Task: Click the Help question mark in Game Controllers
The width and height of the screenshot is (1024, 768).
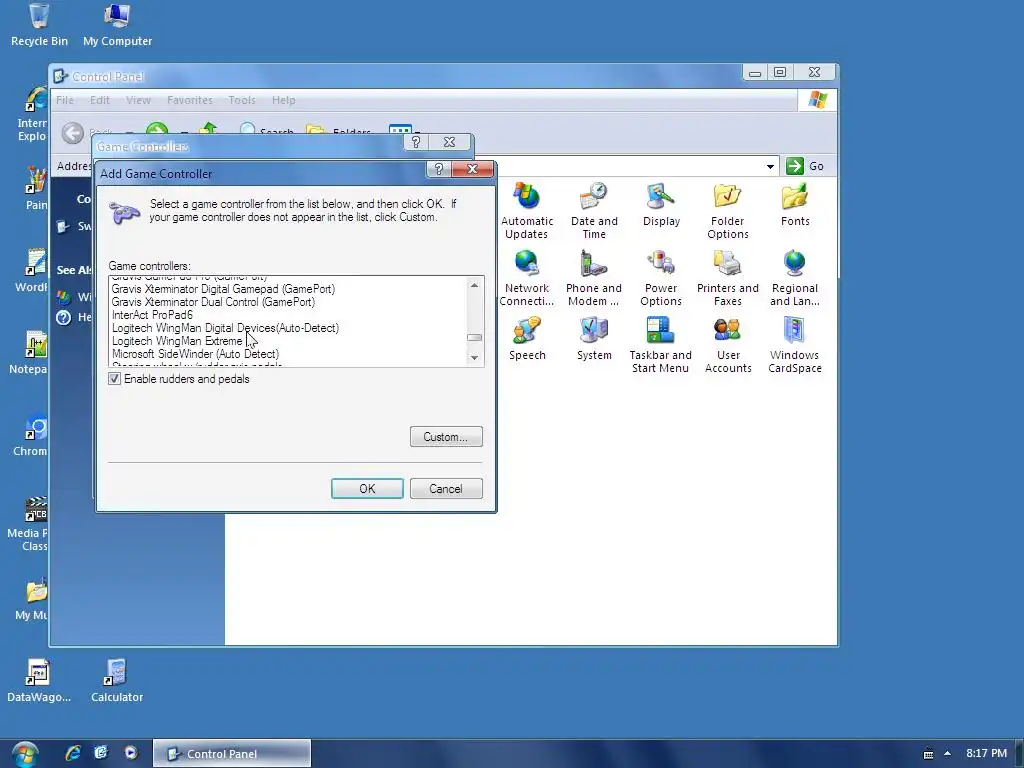Action: [x=416, y=142]
